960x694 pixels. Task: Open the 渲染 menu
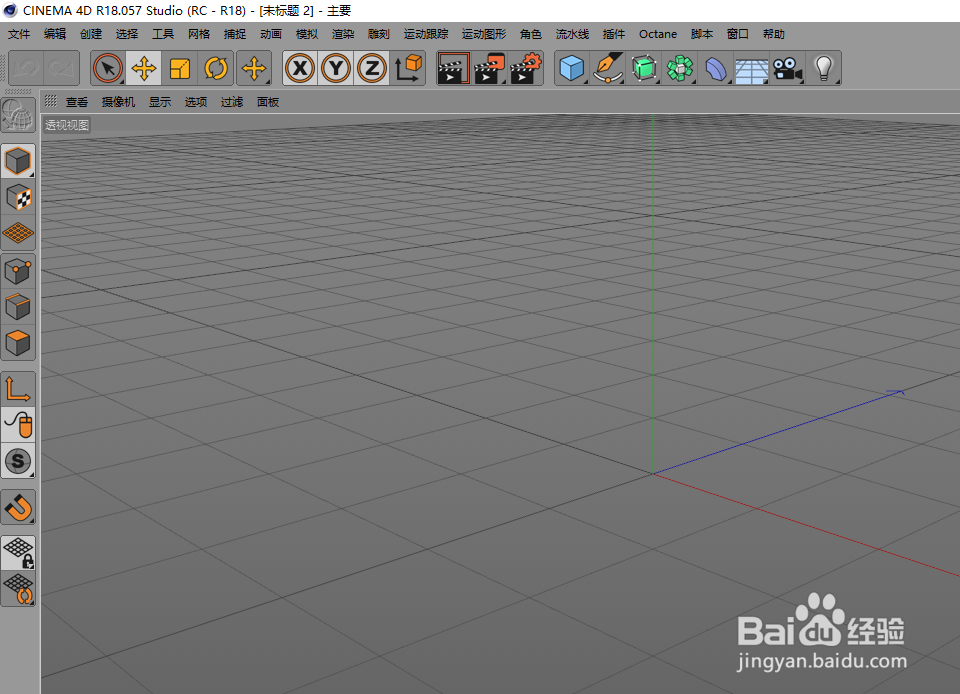tap(343, 34)
